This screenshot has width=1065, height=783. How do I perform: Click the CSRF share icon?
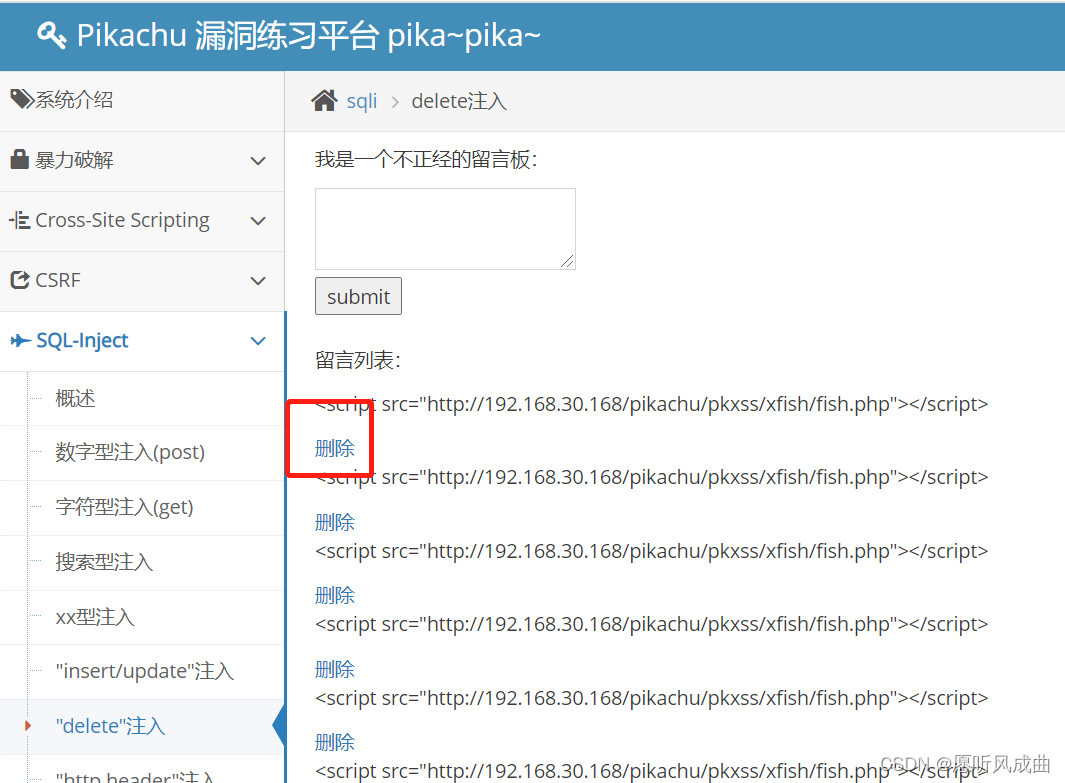pos(20,280)
